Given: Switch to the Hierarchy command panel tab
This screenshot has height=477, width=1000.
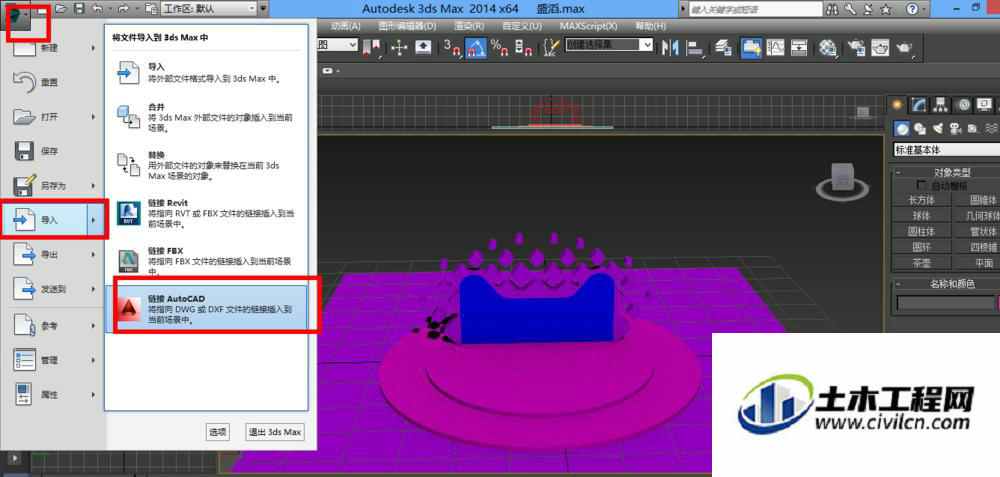Looking at the screenshot, I should pos(940,105).
